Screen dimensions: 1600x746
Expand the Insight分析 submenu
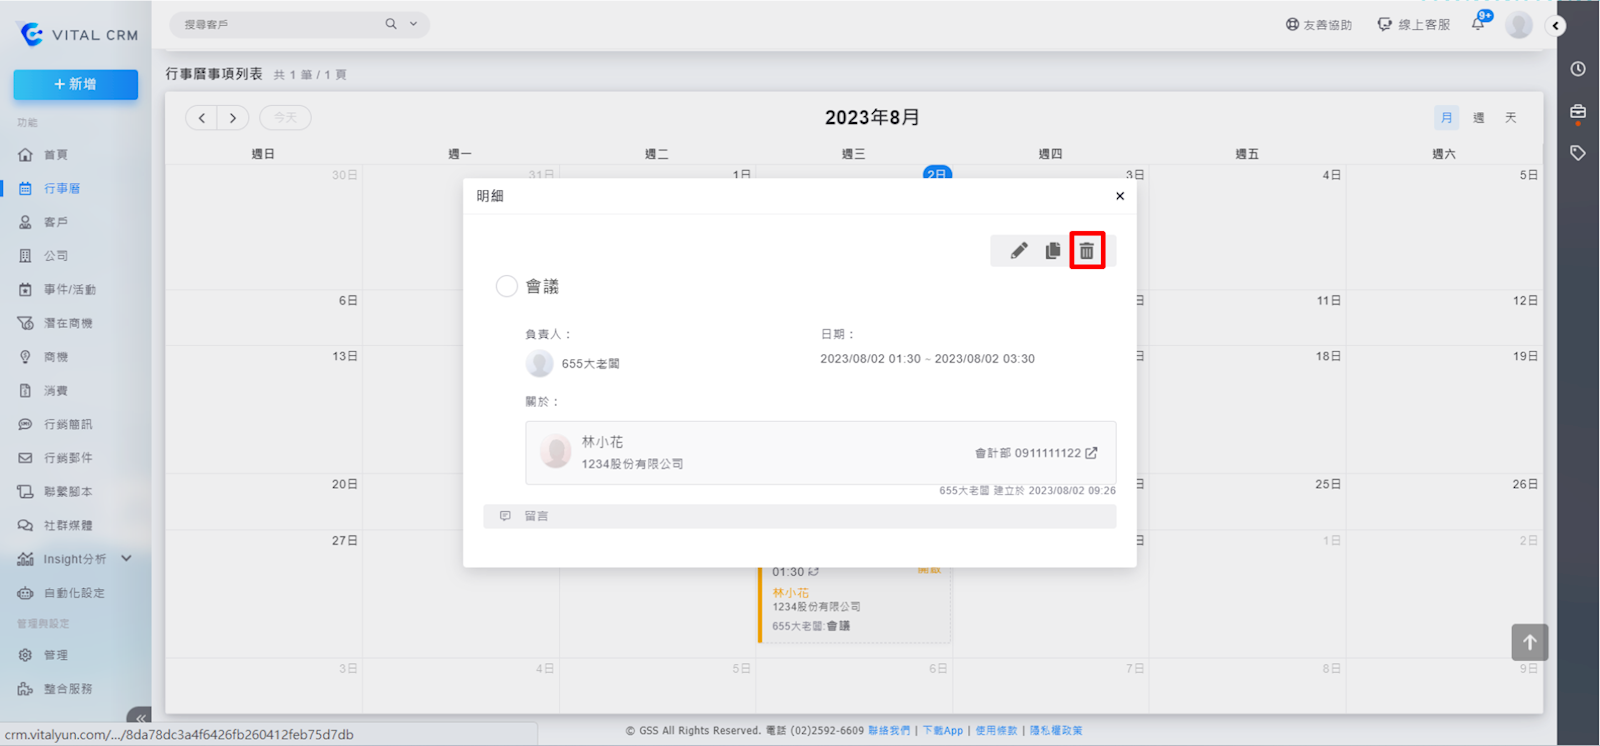pyautogui.click(x=126, y=559)
